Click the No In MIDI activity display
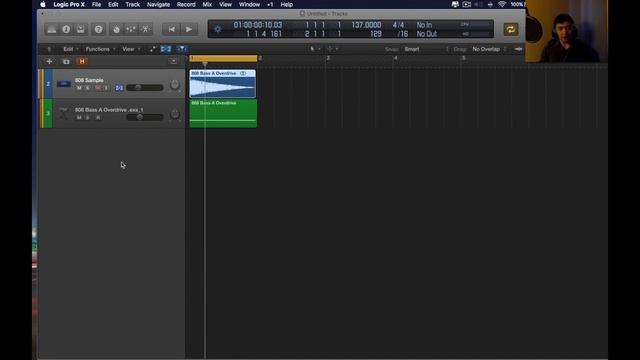This screenshot has height=360, width=640. tap(424, 25)
